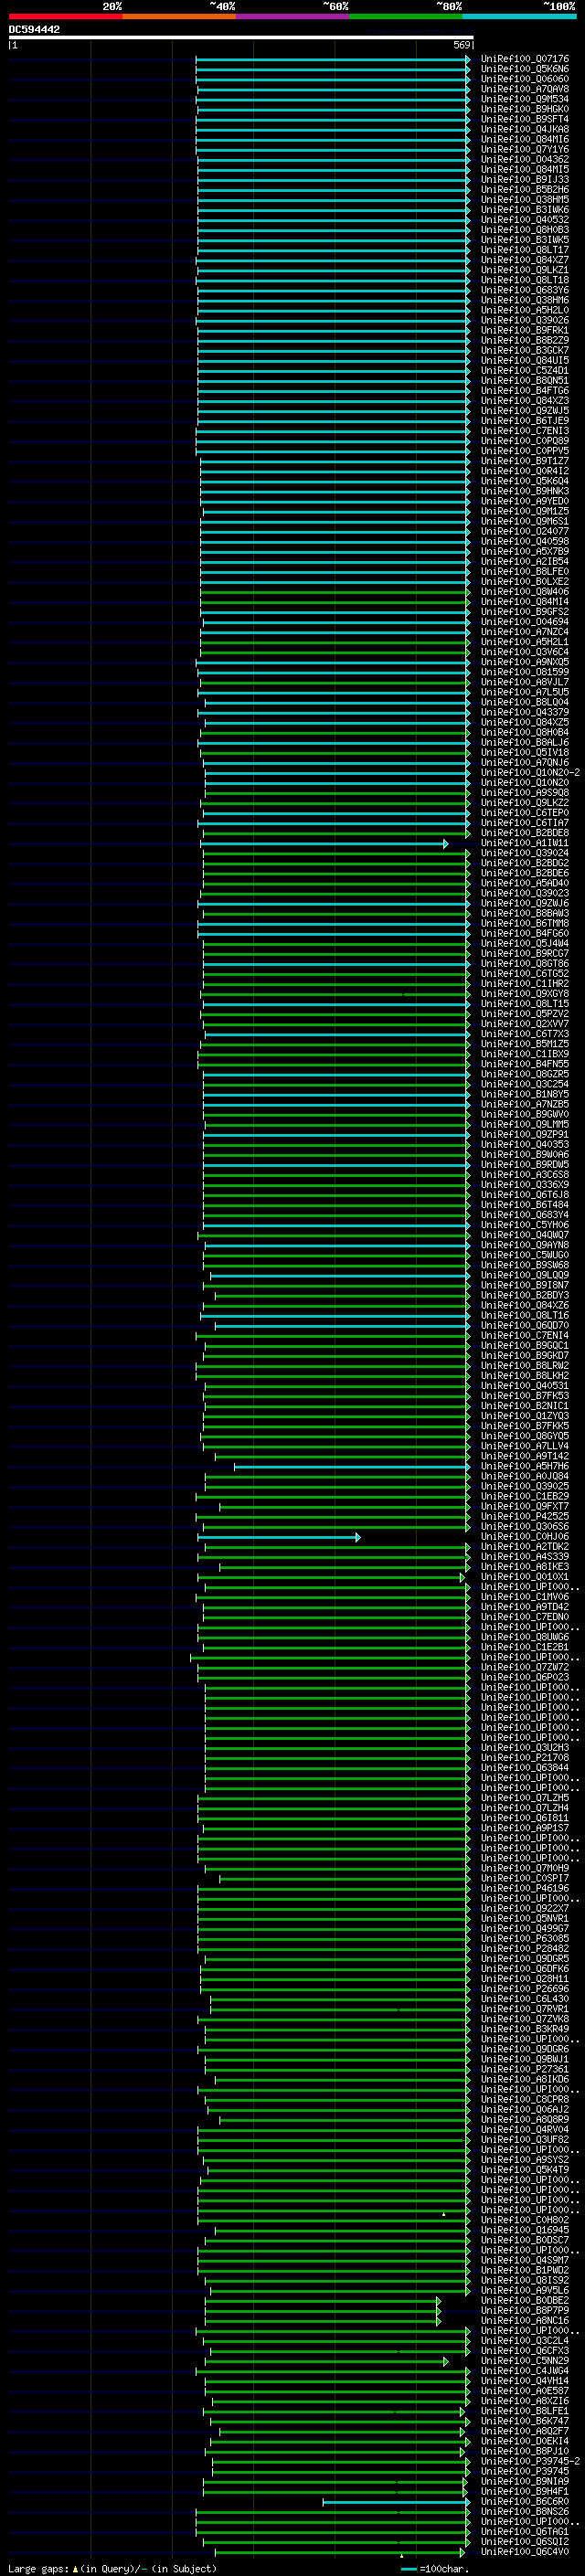
Task: Select label UniRef100_Q8GT86
Action: 525,963
